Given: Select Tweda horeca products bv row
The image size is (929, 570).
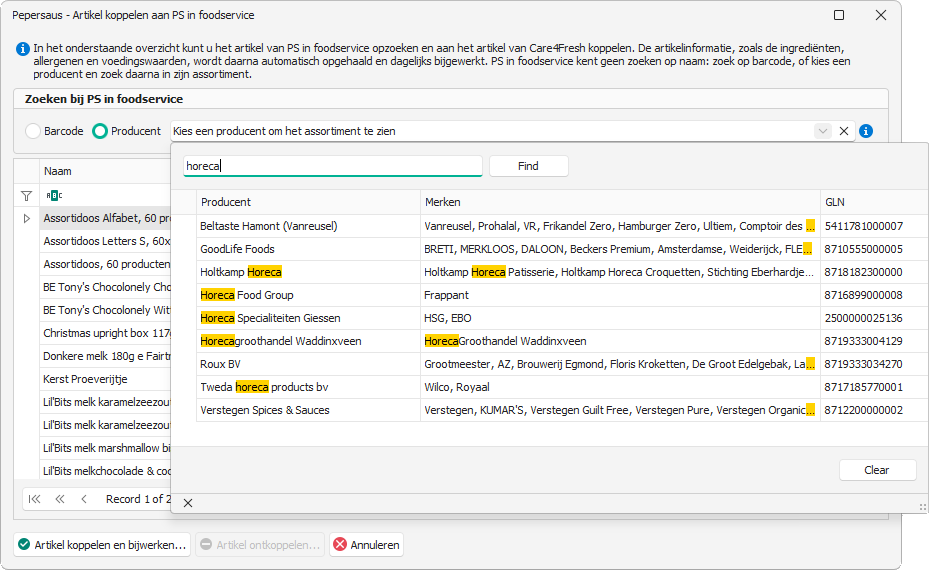Looking at the screenshot, I should 562,387.
